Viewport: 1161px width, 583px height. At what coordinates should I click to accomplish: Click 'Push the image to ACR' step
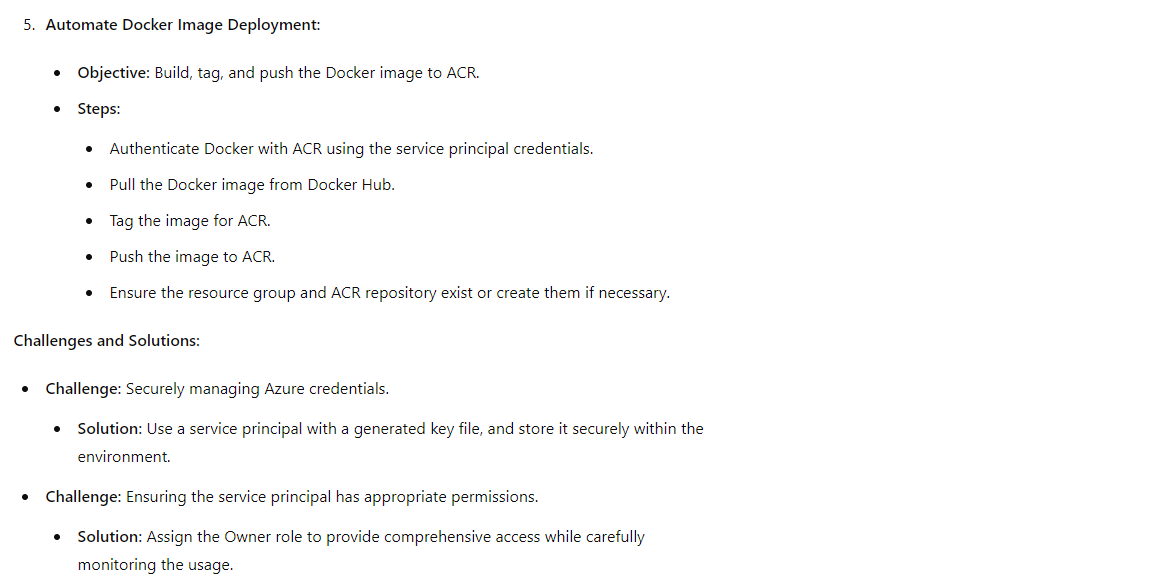[x=192, y=256]
